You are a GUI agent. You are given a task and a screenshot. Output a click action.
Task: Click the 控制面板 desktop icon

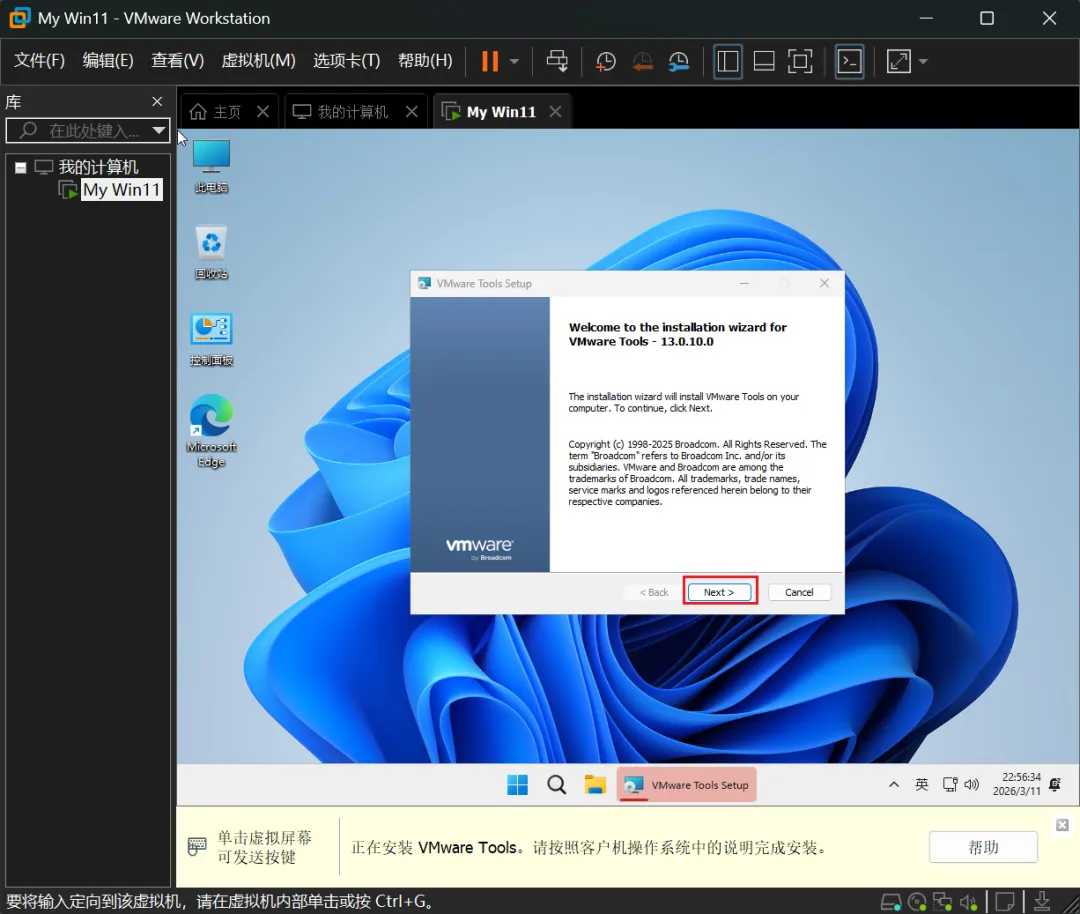[x=211, y=339]
